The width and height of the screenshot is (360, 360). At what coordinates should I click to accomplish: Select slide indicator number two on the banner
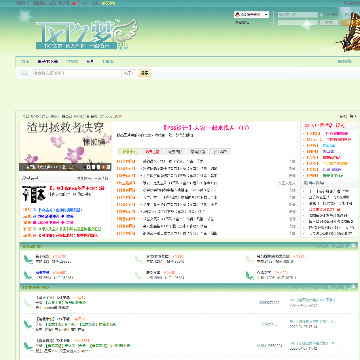(x=94, y=167)
